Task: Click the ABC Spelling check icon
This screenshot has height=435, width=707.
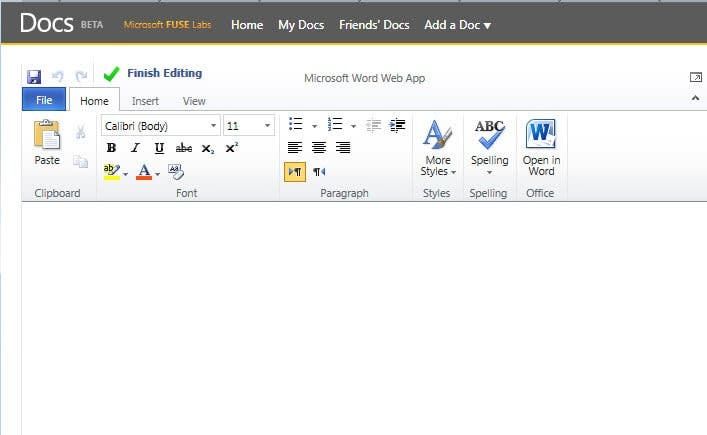Action: pos(490,134)
